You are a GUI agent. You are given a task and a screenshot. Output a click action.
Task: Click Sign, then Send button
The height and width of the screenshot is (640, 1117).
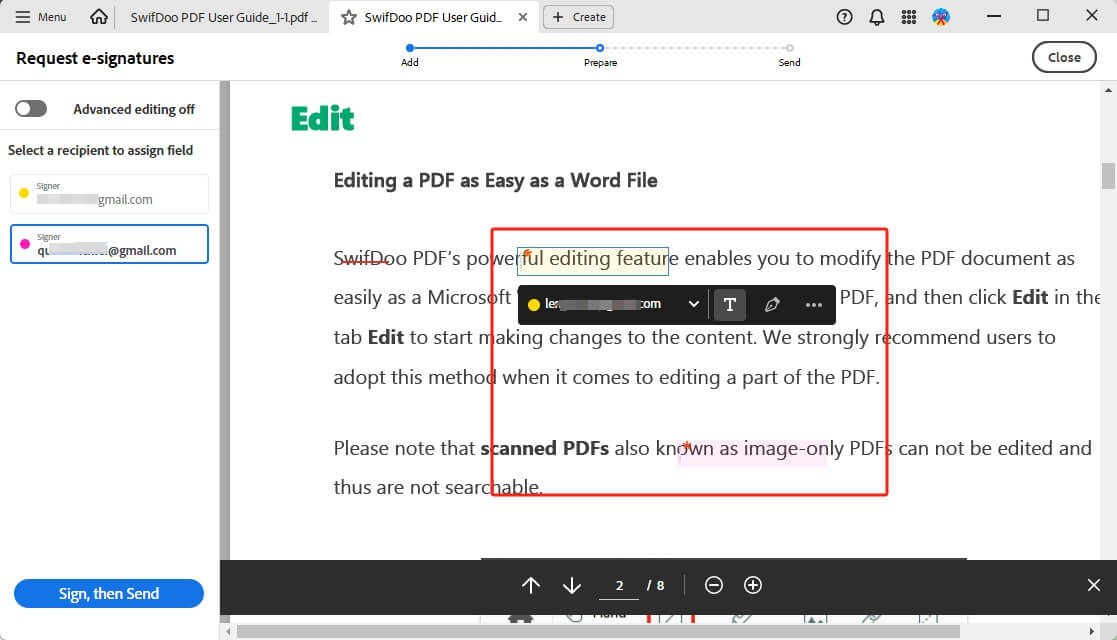pyautogui.click(x=109, y=593)
